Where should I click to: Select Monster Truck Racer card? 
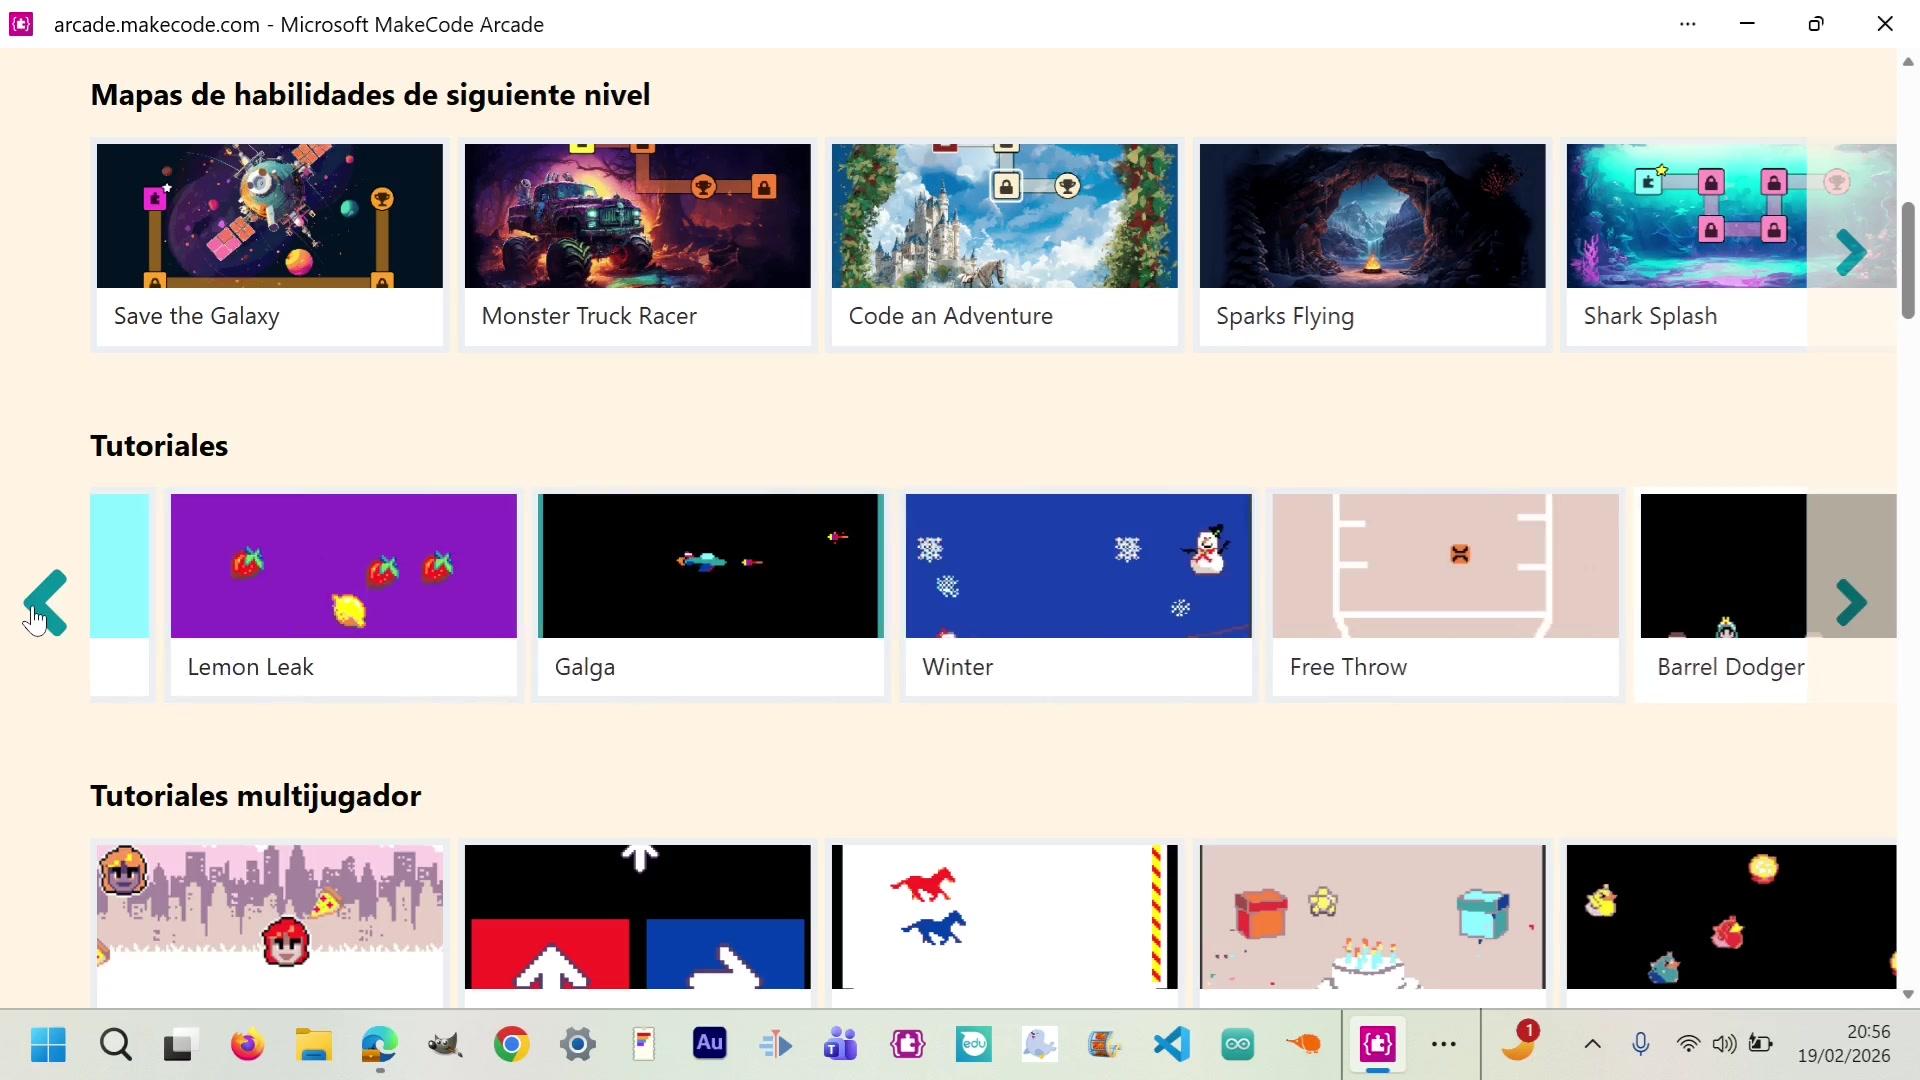tap(637, 244)
